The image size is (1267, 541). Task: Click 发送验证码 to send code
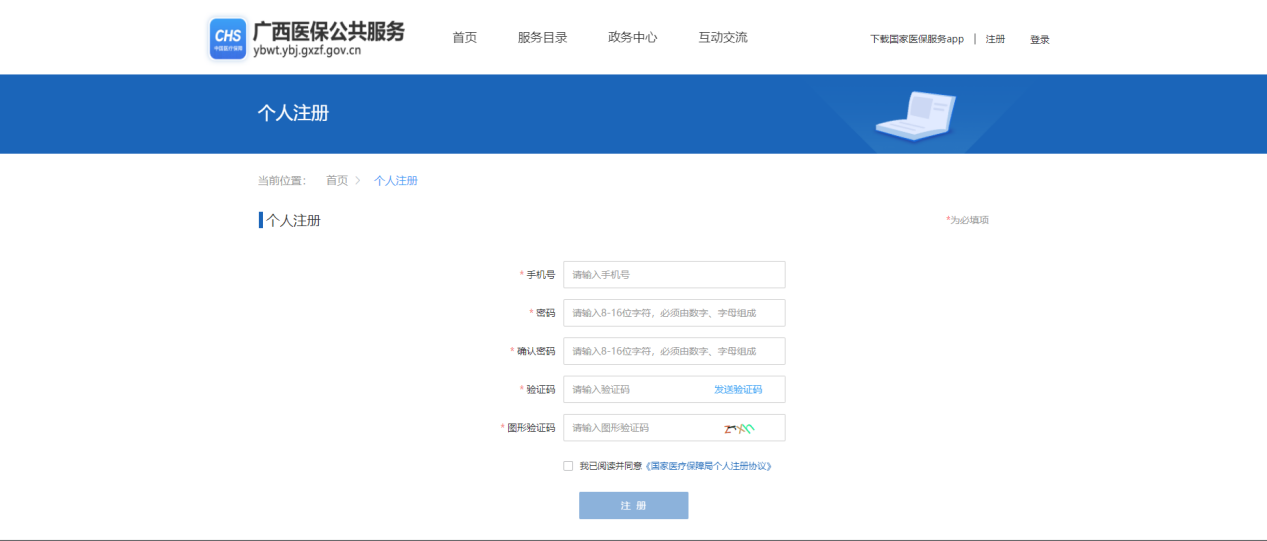(x=737, y=390)
